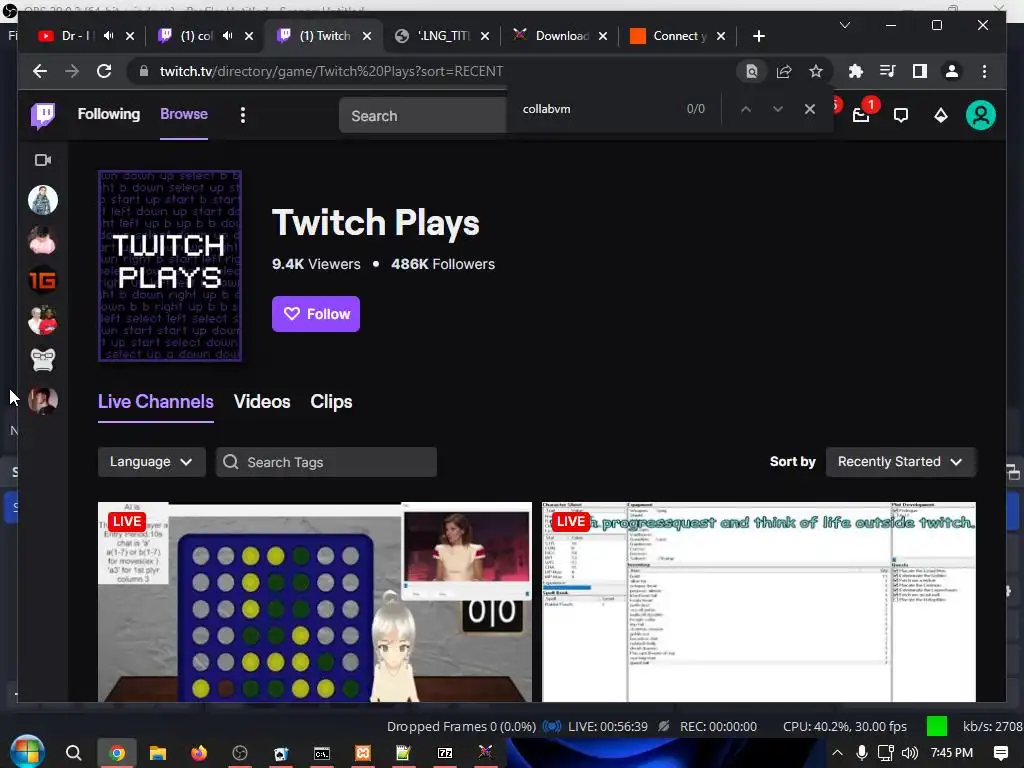Select the Videos tab

point(262,402)
